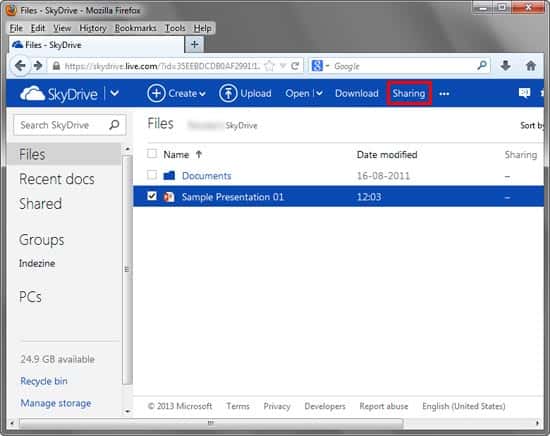Reload the page with refresh icon
Image resolution: width=550 pixels, height=436 pixels.
pos(295,66)
